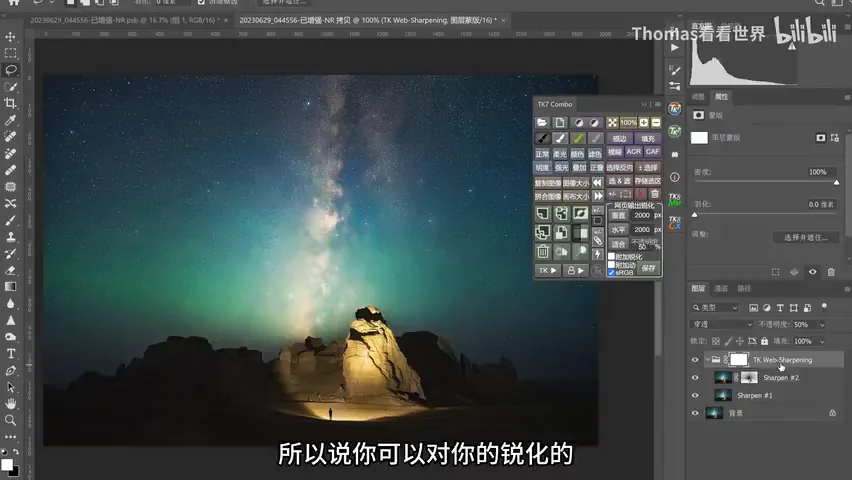Viewport: 852px width, 480px height.
Task: Toggle the layer filter on/off switch
Action: [824, 307]
